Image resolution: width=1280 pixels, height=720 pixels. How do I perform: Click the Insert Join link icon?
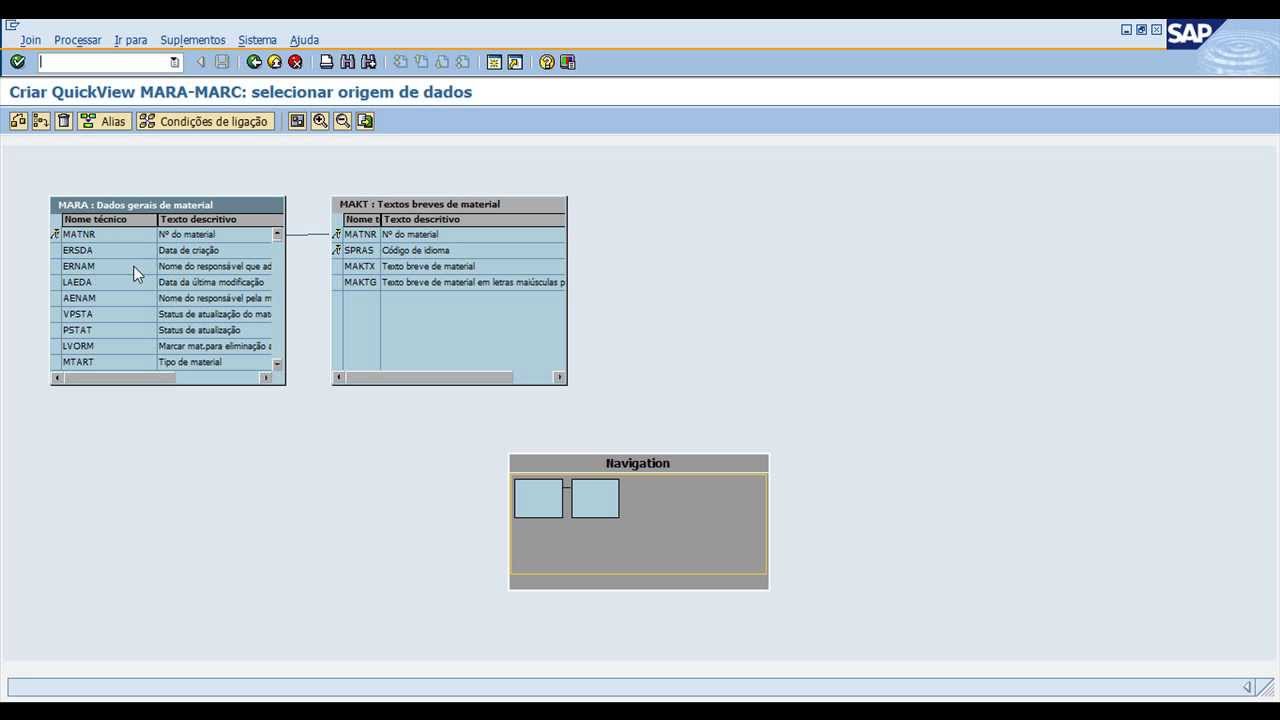(41, 121)
